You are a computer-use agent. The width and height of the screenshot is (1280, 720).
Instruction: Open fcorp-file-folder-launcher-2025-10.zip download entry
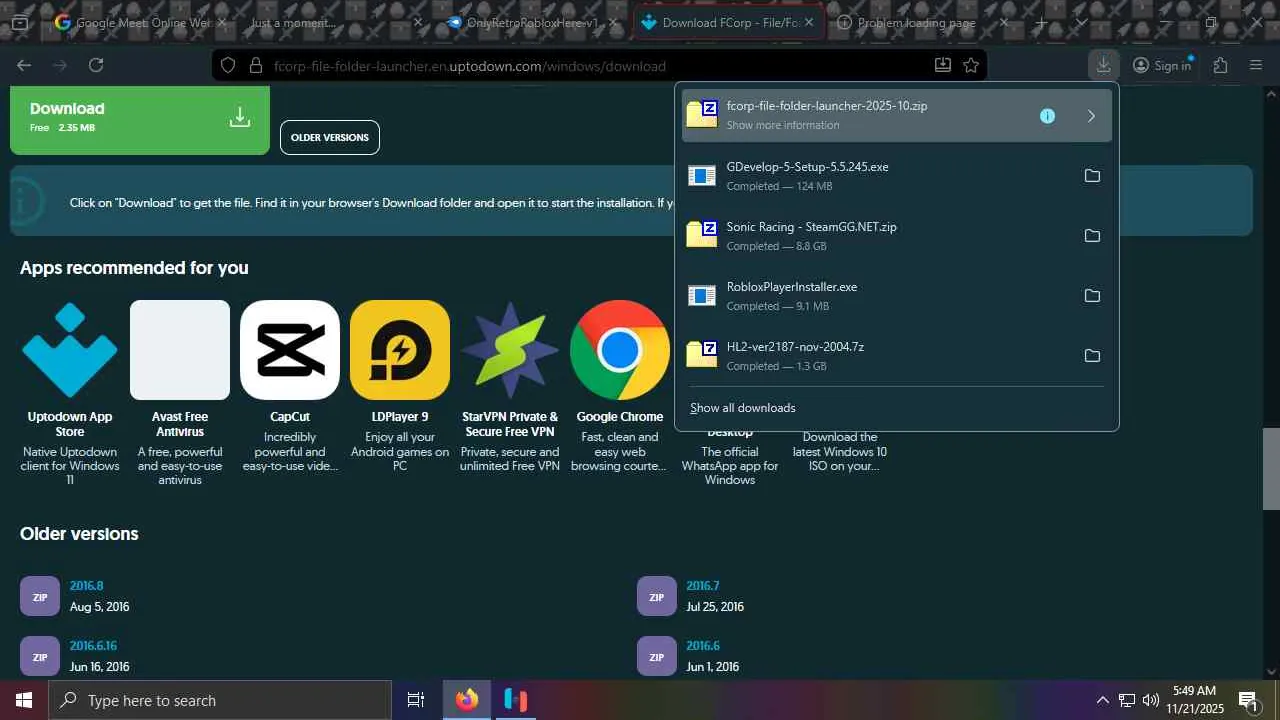(896, 115)
